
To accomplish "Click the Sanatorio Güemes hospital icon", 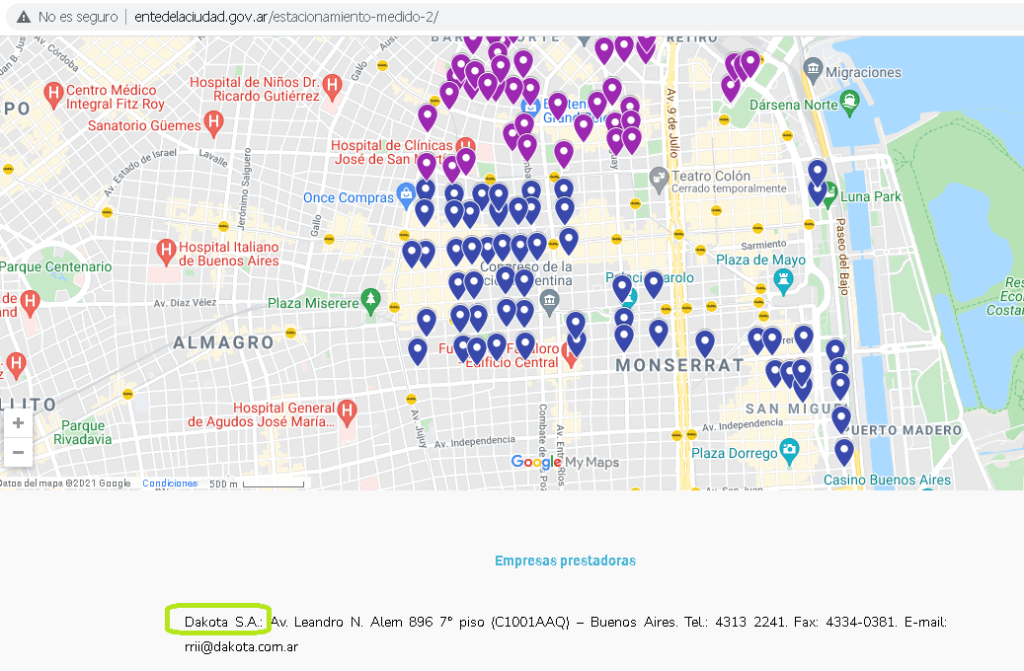I will point(213,124).
